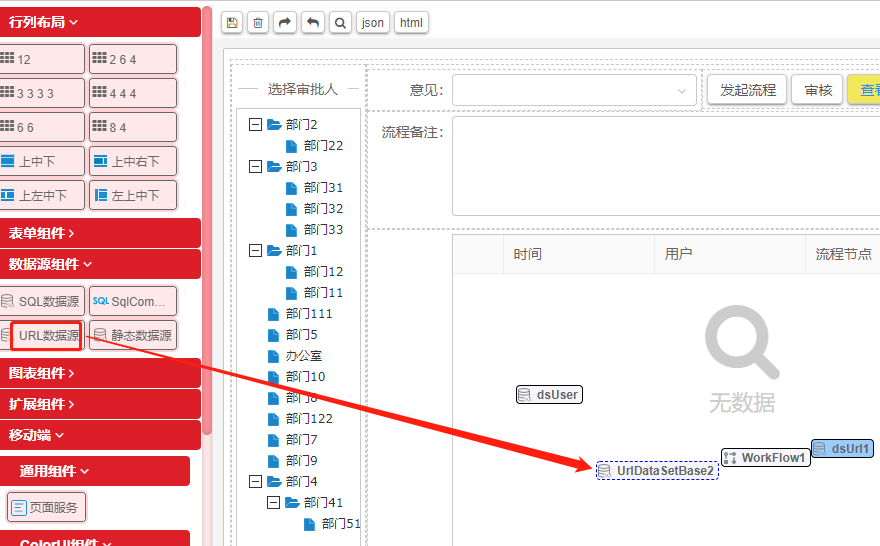This screenshot has height=546, width=880.
Task: Click the undo arrow icon
Action: (x=312, y=23)
